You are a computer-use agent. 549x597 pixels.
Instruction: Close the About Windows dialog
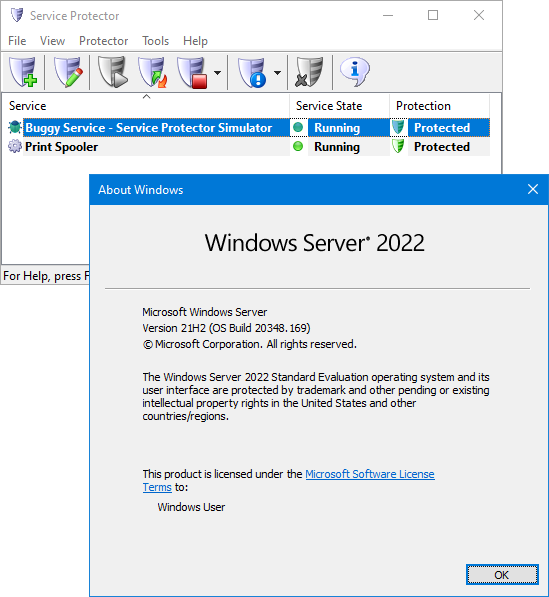(x=533, y=189)
